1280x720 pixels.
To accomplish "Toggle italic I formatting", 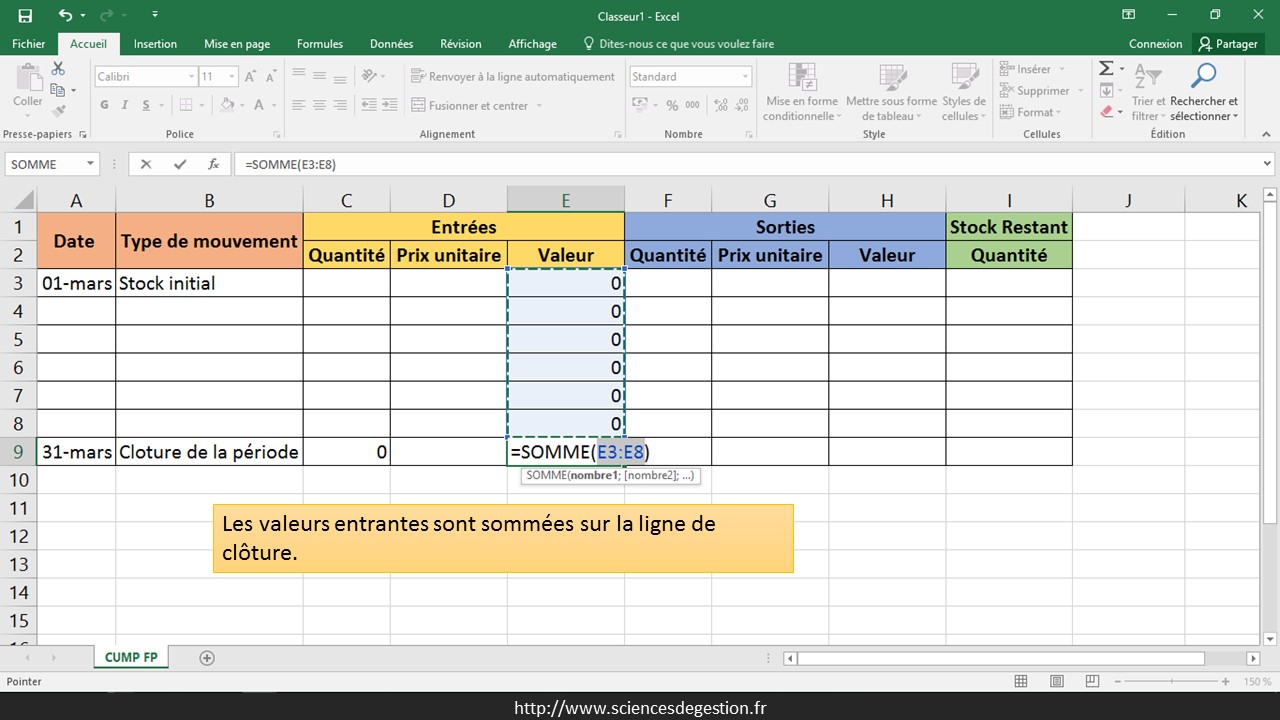I will (x=125, y=105).
